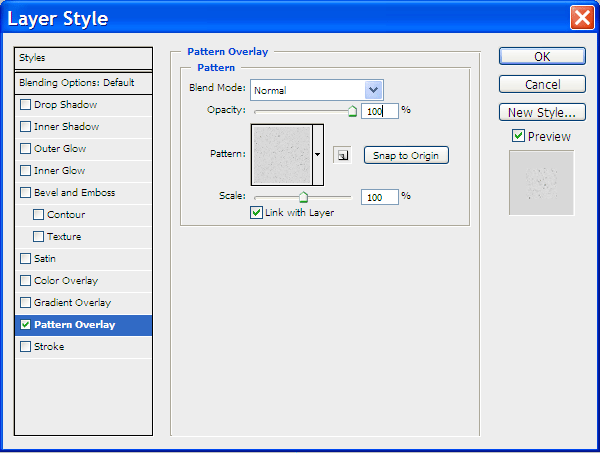Open the Blend Mode dropdown
This screenshot has height=453, width=600.
[x=374, y=90]
